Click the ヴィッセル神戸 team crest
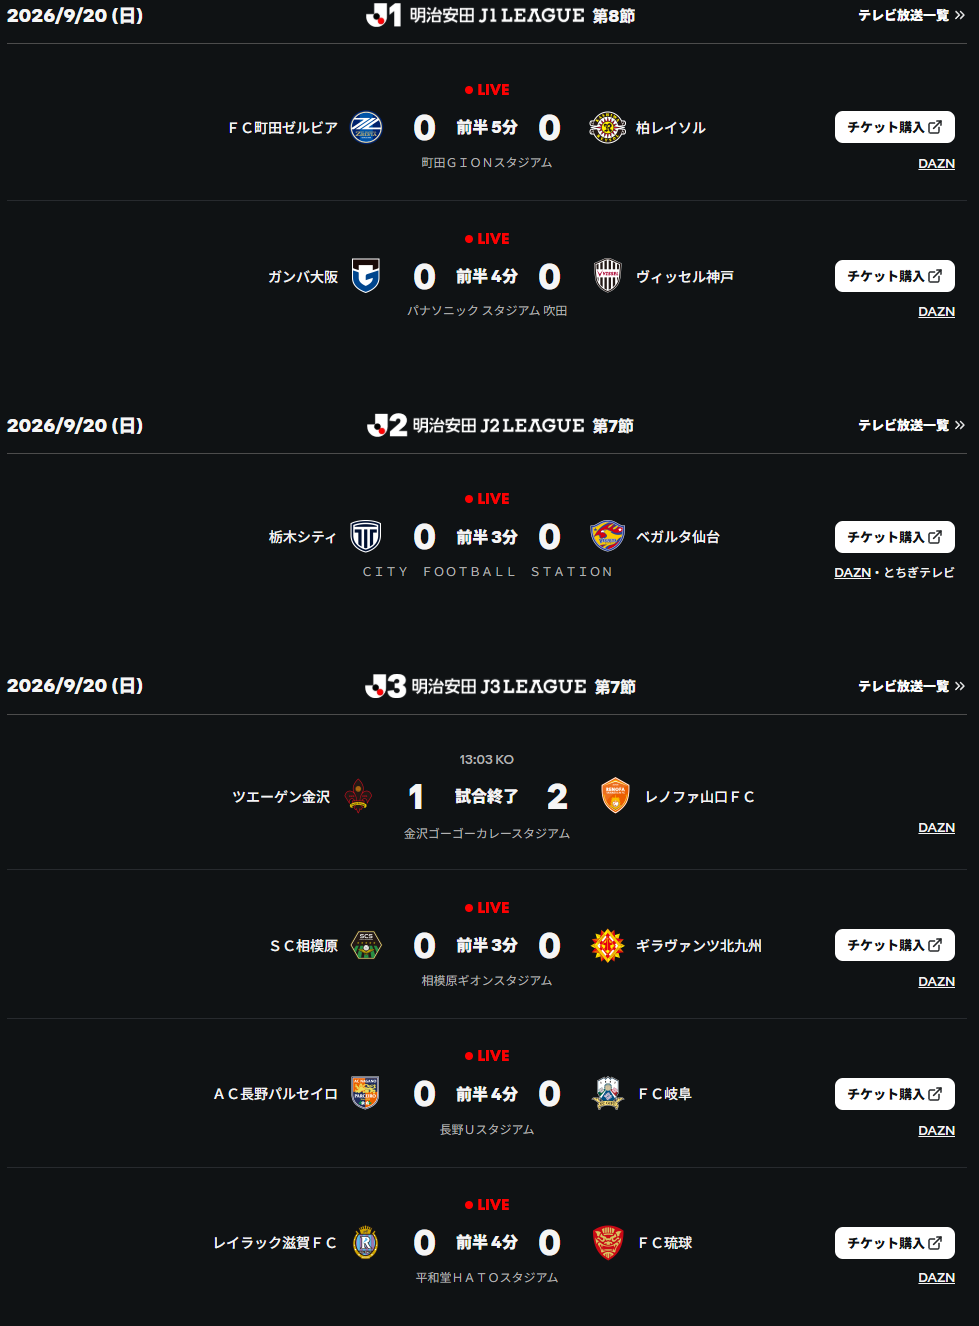 pyautogui.click(x=607, y=276)
